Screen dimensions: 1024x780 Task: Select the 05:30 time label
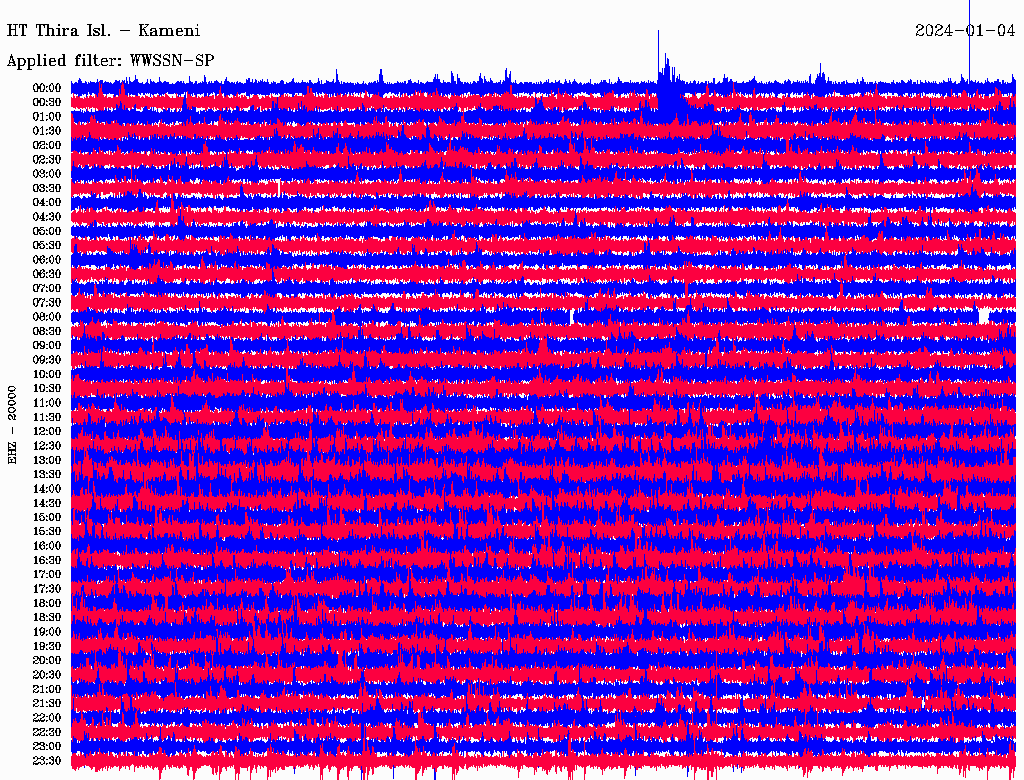[47, 246]
